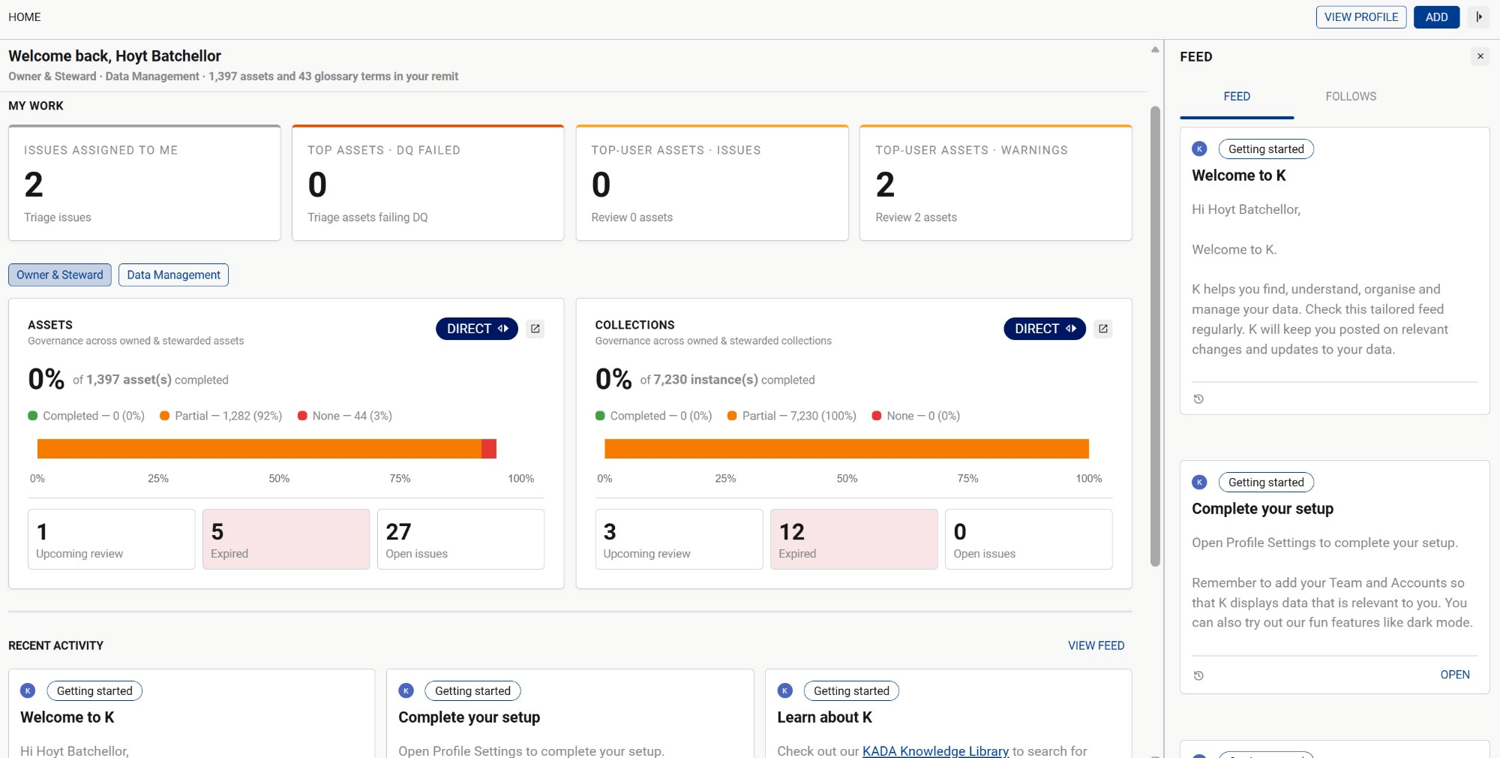Open external link icon in Assets card
This screenshot has height=758, width=1500.
pyautogui.click(x=535, y=329)
